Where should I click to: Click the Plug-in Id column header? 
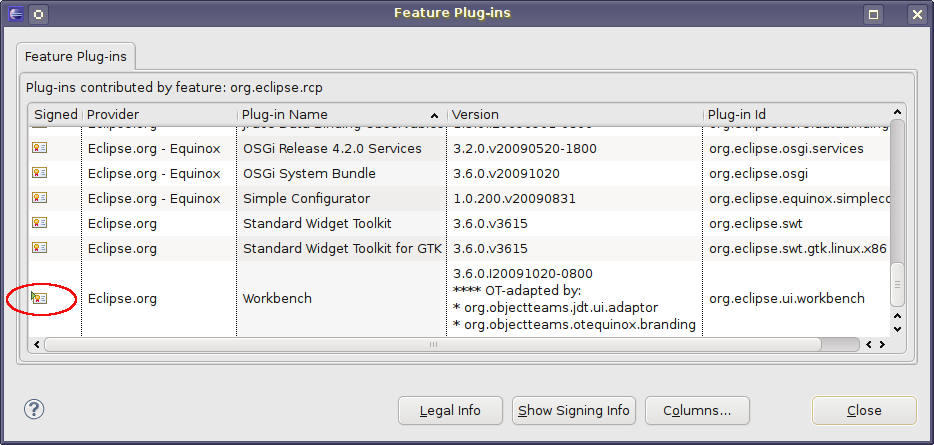tap(795, 115)
